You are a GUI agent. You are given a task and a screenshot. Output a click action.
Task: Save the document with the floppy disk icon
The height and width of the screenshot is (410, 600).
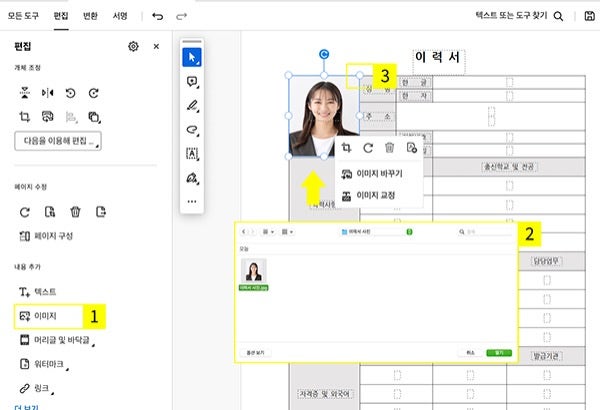click(x=589, y=16)
